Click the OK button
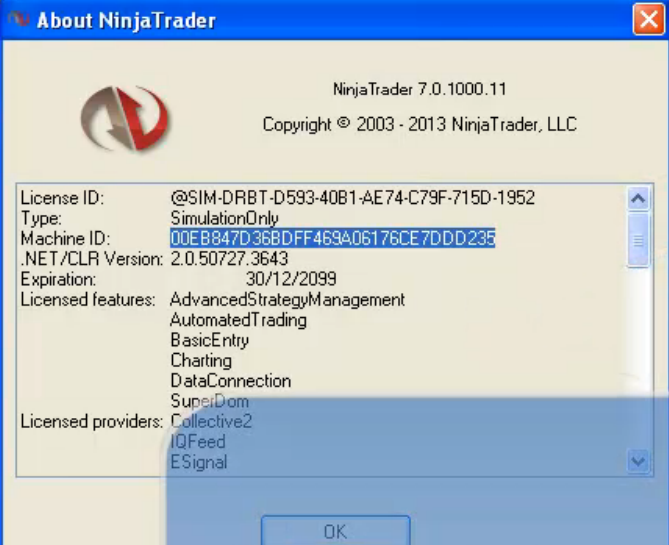Image resolution: width=669 pixels, height=545 pixels. 336,530
